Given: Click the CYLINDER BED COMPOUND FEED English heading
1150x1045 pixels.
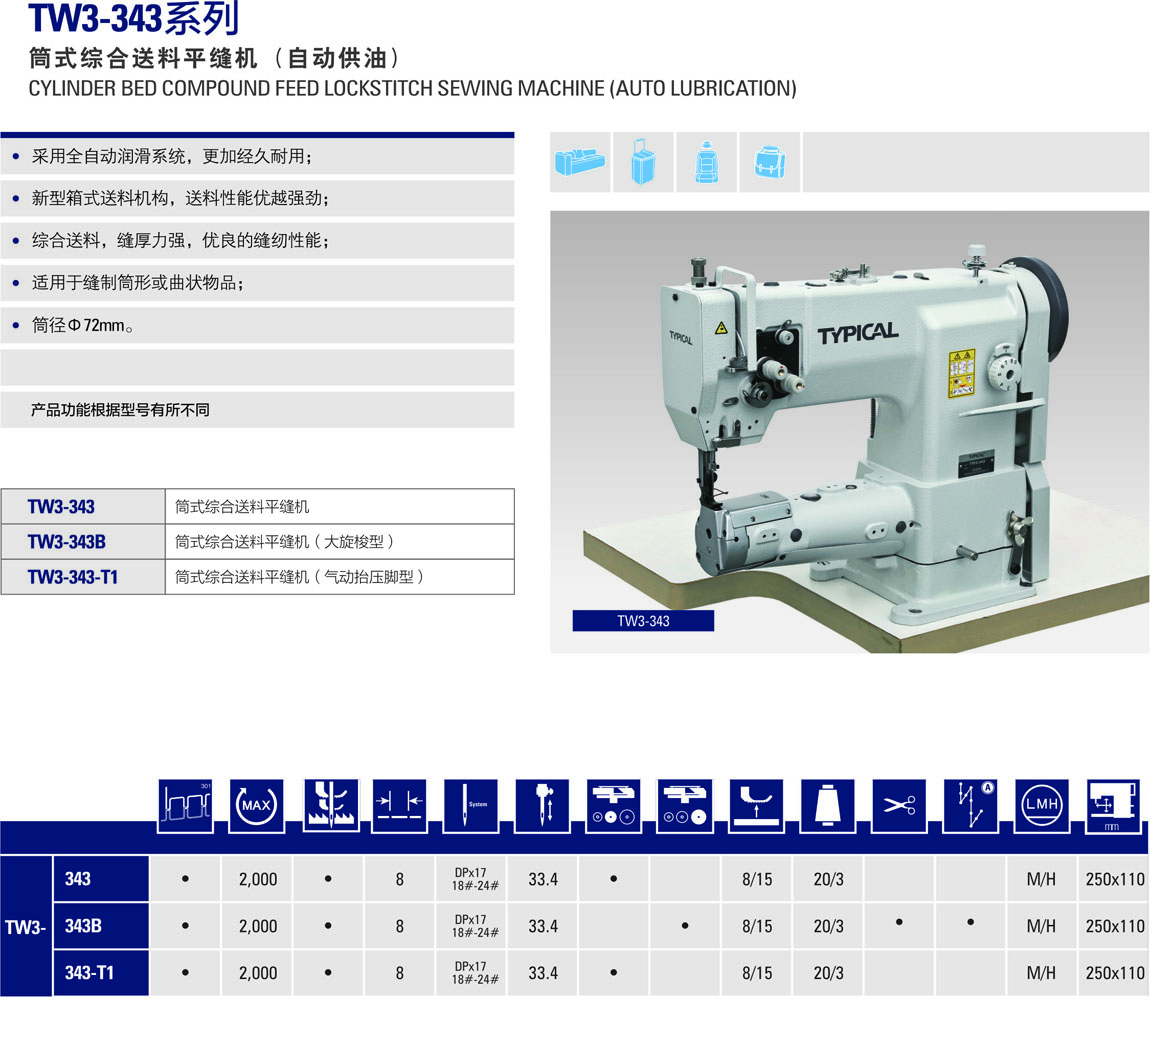Looking at the screenshot, I should pyautogui.click(x=412, y=88).
